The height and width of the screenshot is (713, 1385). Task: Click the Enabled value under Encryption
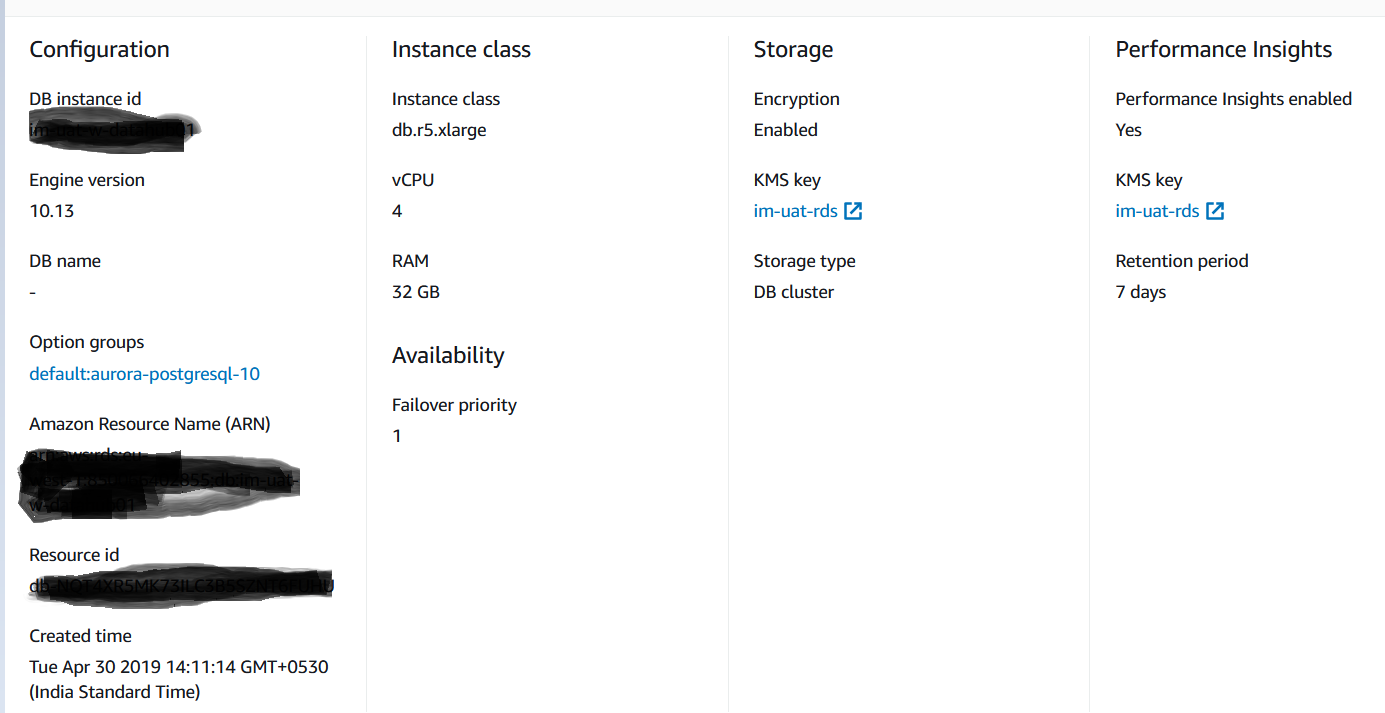(786, 130)
